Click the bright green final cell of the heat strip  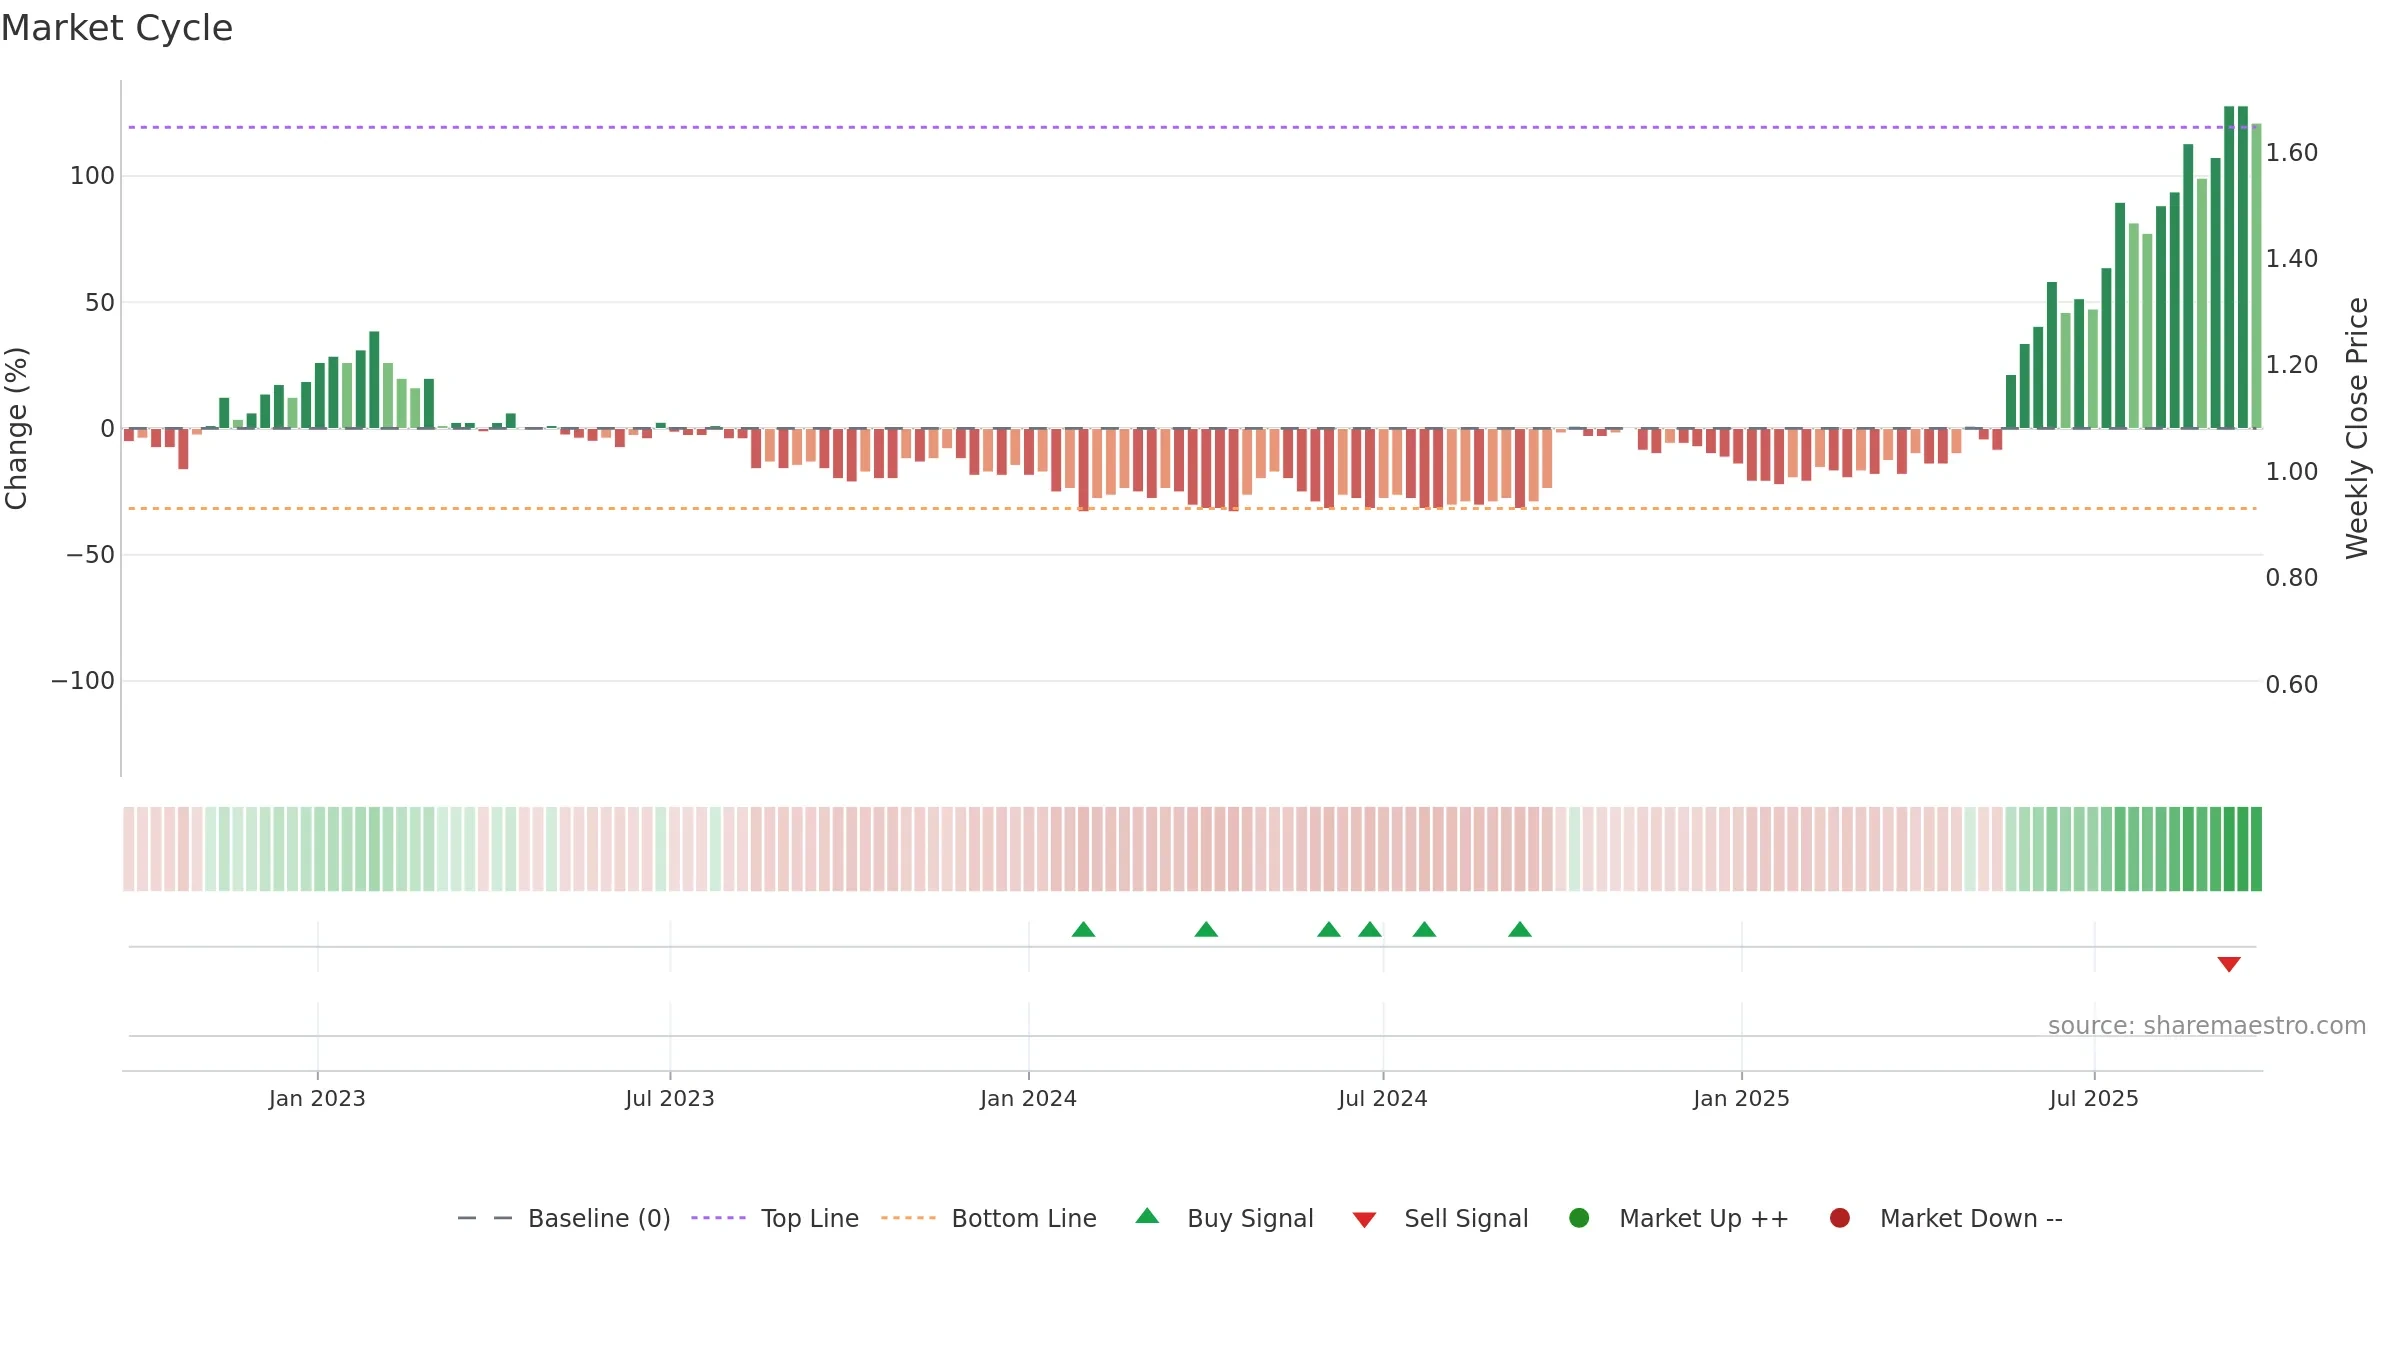[2256, 849]
